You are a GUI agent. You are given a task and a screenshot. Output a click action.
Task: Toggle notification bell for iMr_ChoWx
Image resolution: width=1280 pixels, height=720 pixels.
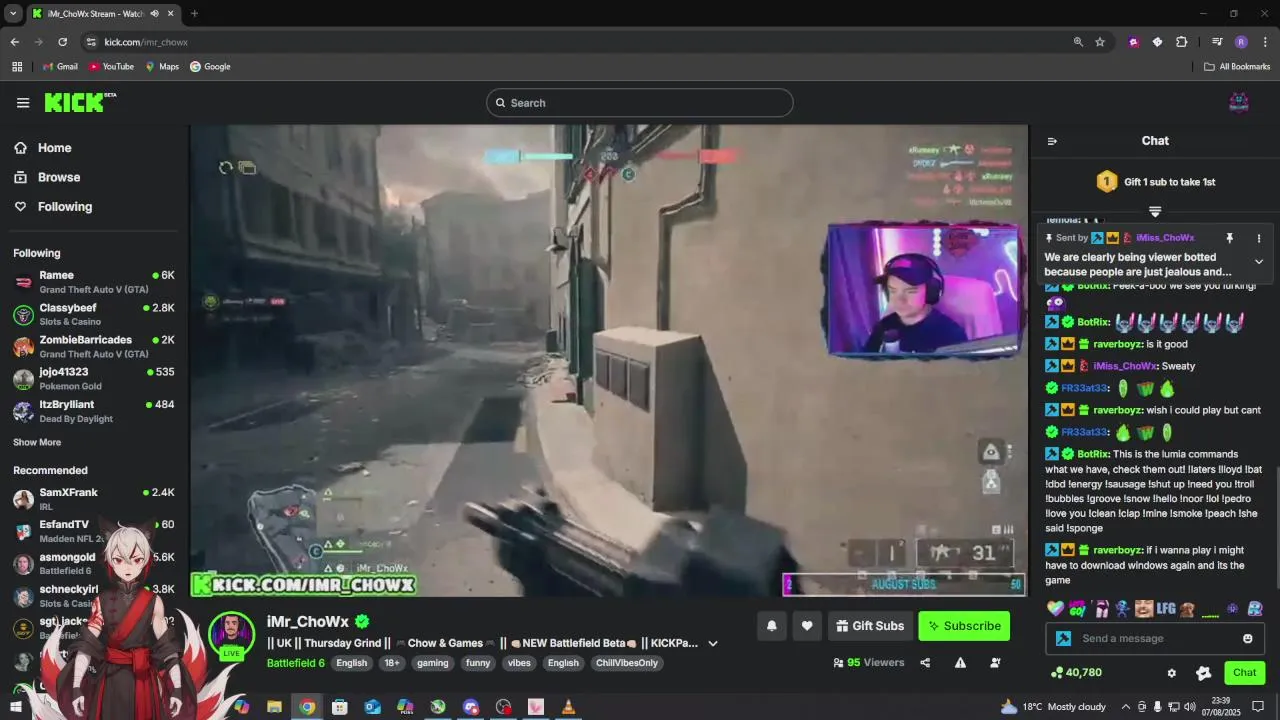pyautogui.click(x=772, y=626)
